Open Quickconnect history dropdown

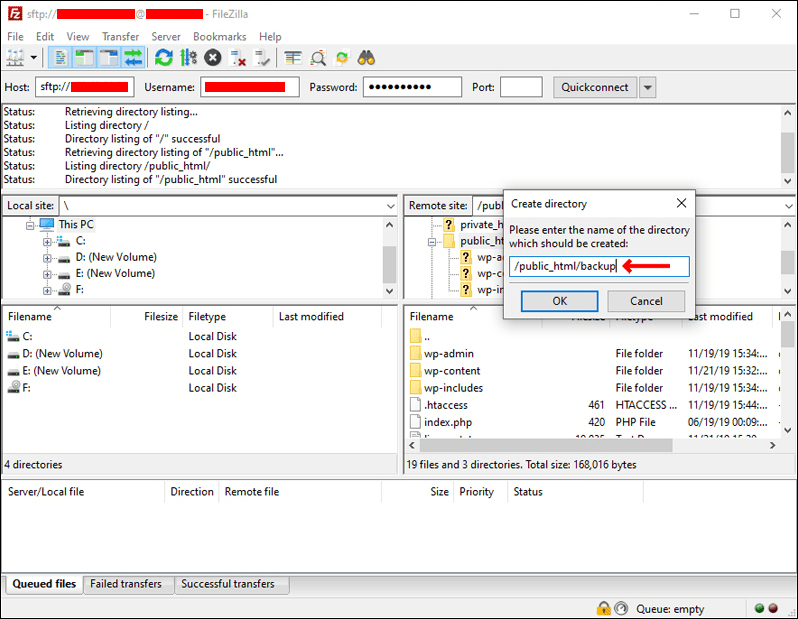pos(647,87)
